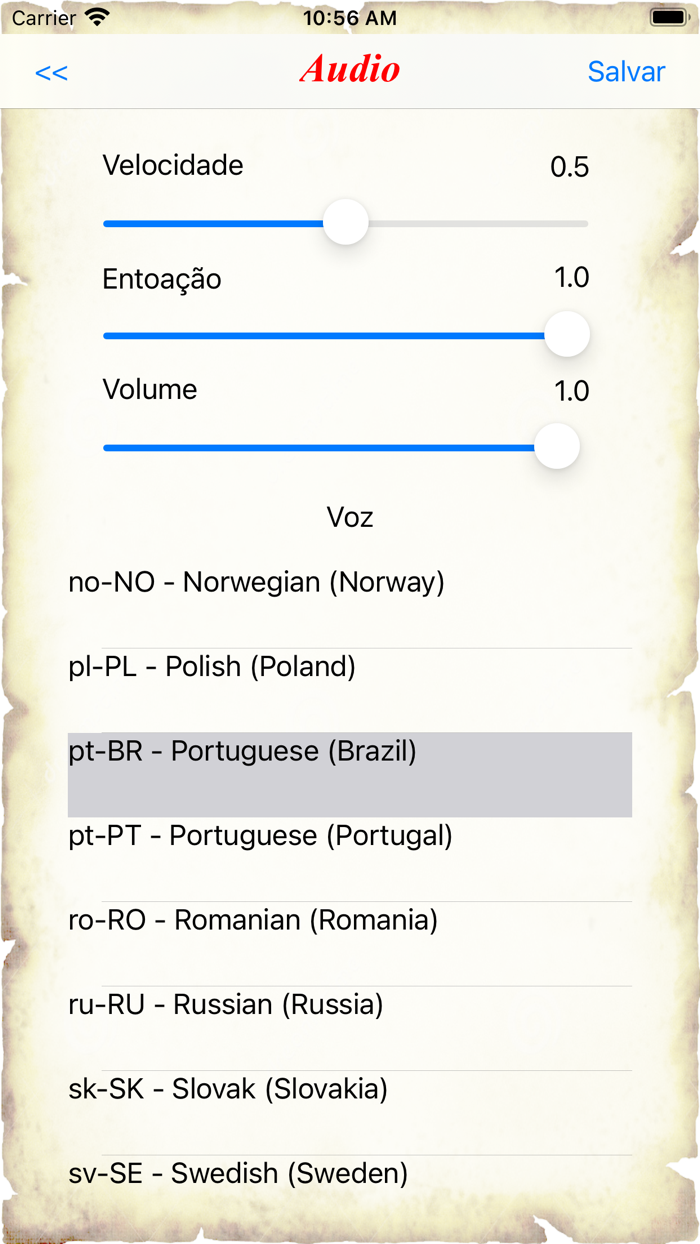Tap the clock showing 10:56 AM
Viewport: 700px width, 1244px height.
[350, 16]
